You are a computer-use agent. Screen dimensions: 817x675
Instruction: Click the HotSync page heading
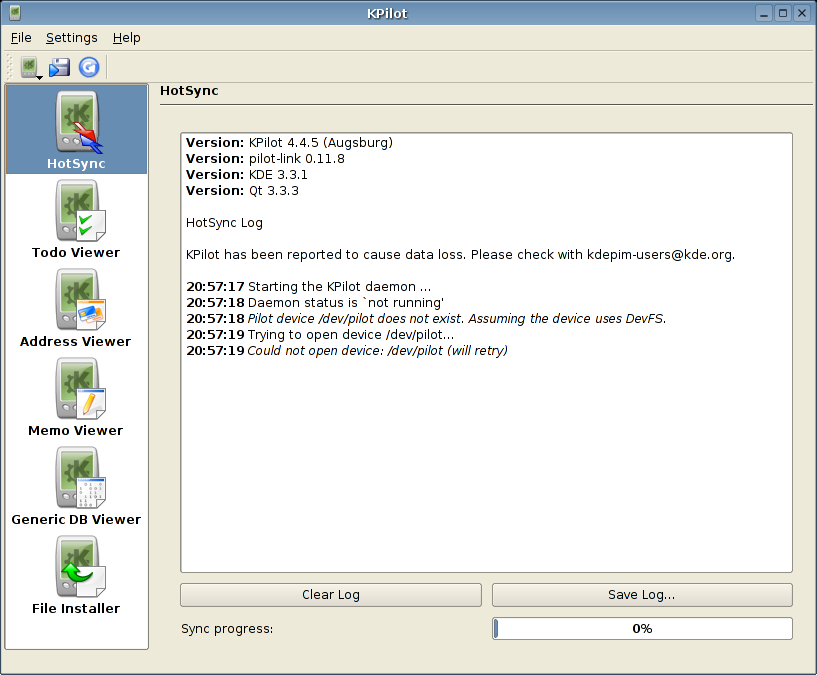tap(189, 91)
